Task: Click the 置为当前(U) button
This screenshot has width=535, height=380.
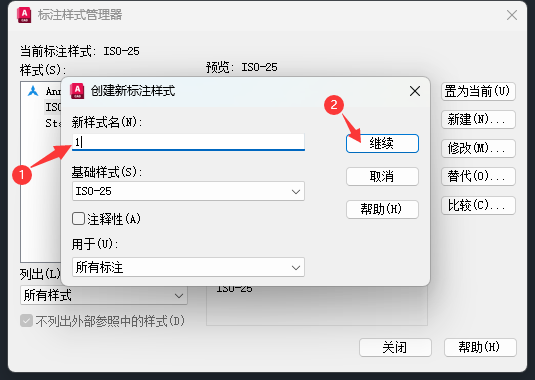Action: [x=478, y=91]
